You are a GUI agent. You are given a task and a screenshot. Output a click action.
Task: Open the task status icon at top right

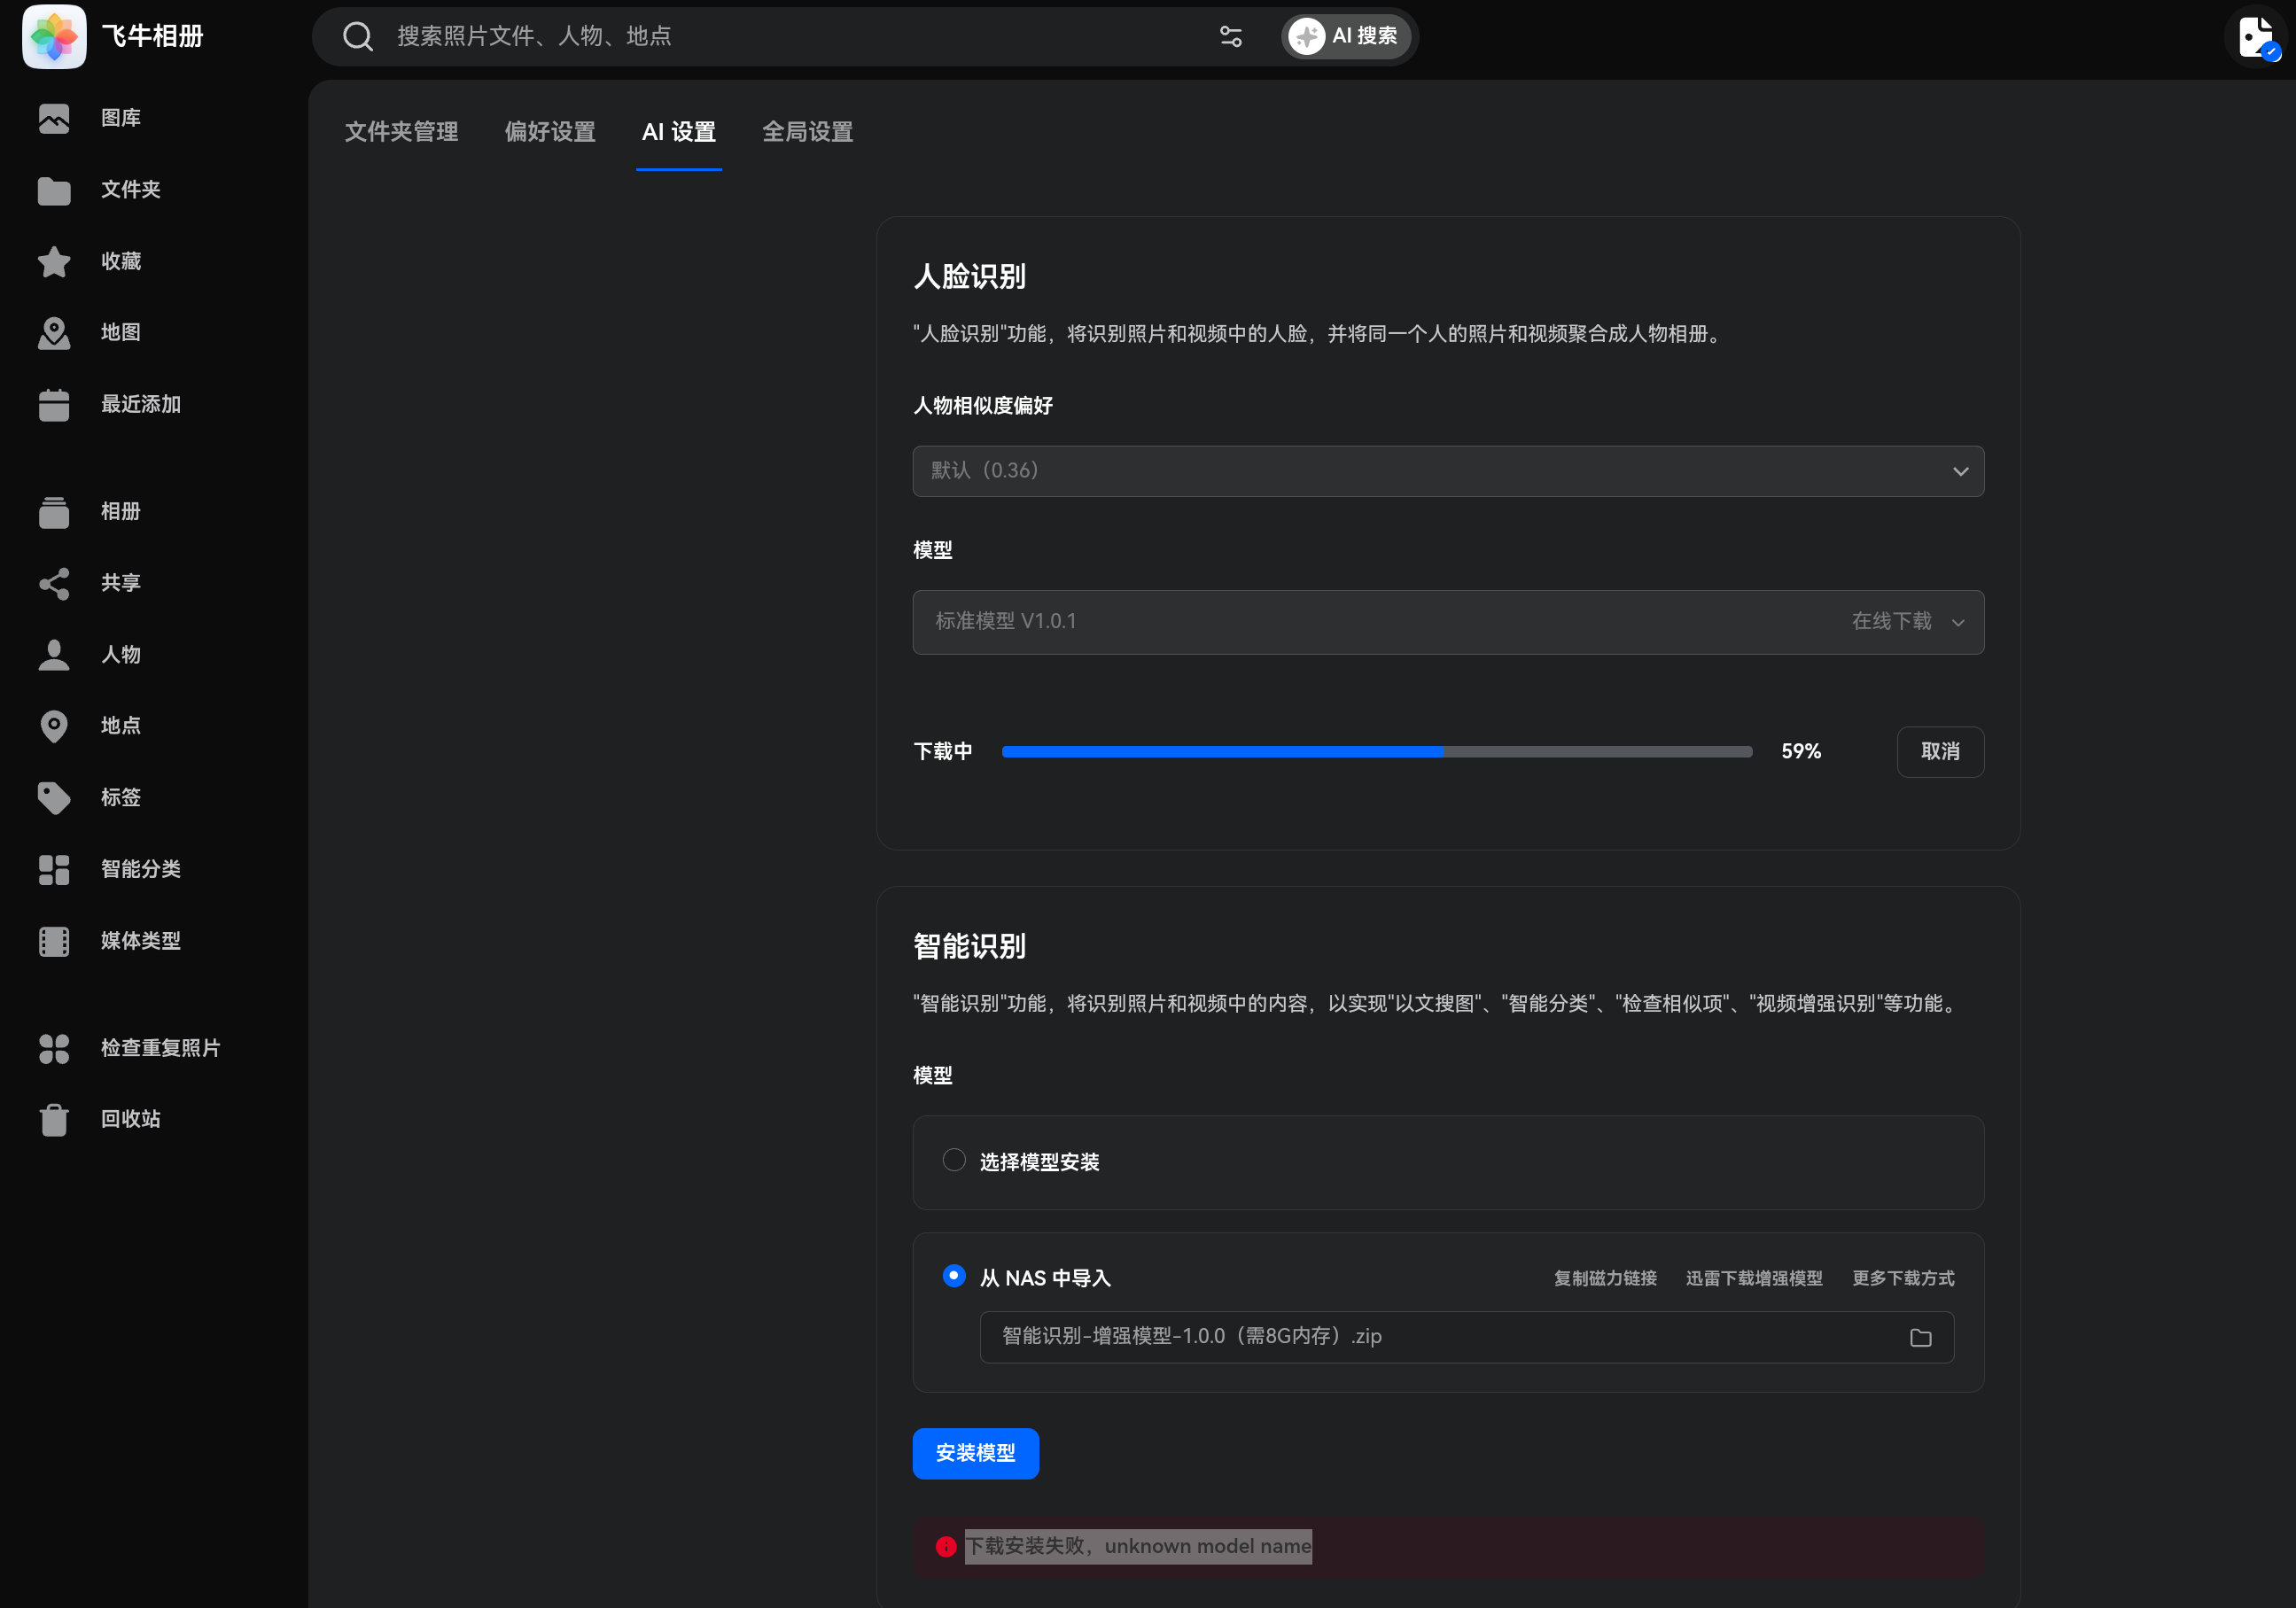[x=2256, y=38]
